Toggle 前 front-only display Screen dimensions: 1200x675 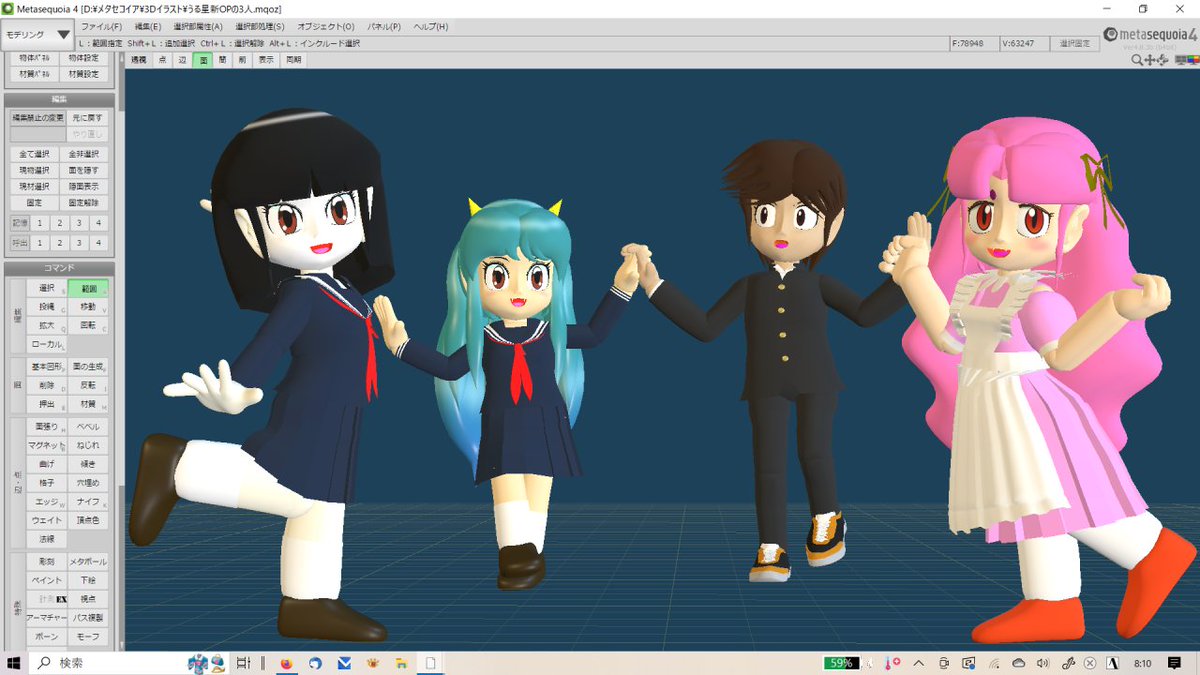tap(242, 60)
